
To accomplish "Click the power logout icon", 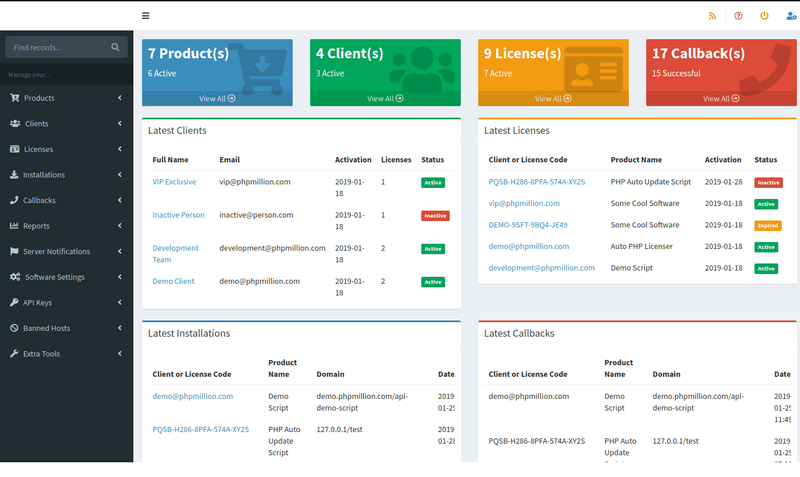I will tap(764, 16).
